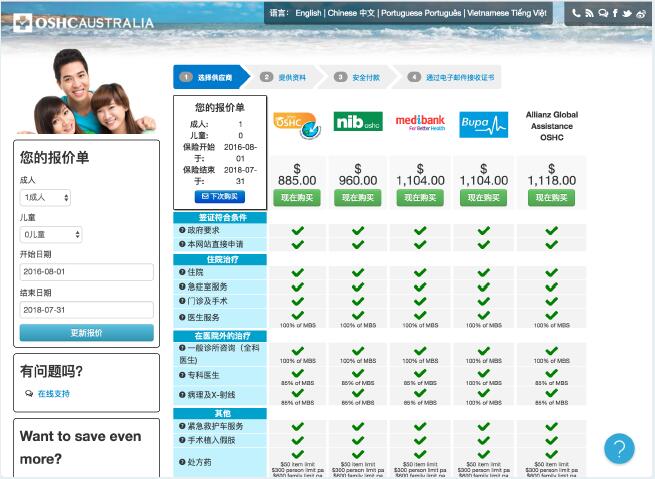655x479 pixels.
Task: Click the info icon beside 病理及X-射线
Action: tap(182, 395)
